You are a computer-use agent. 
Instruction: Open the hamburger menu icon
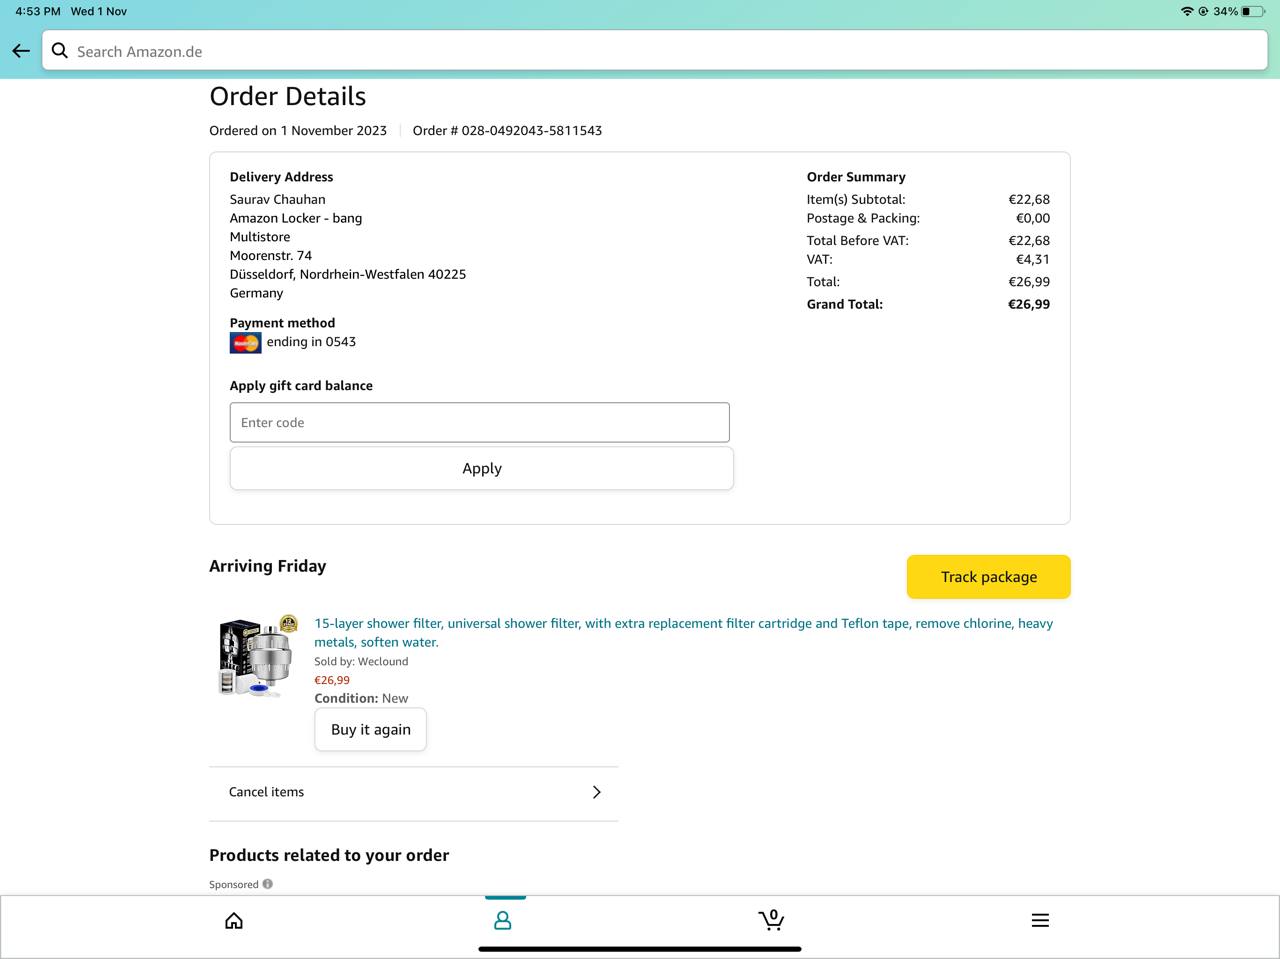(x=1040, y=920)
